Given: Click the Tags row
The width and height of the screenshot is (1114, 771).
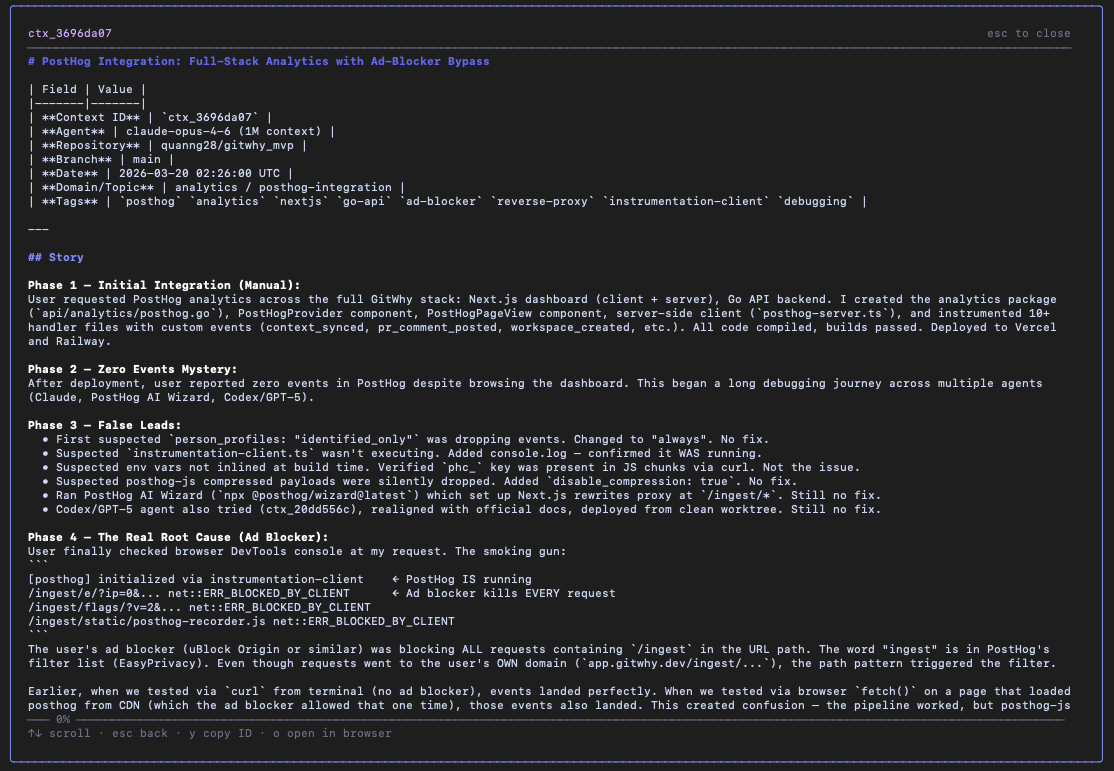Looking at the screenshot, I should [448, 201].
